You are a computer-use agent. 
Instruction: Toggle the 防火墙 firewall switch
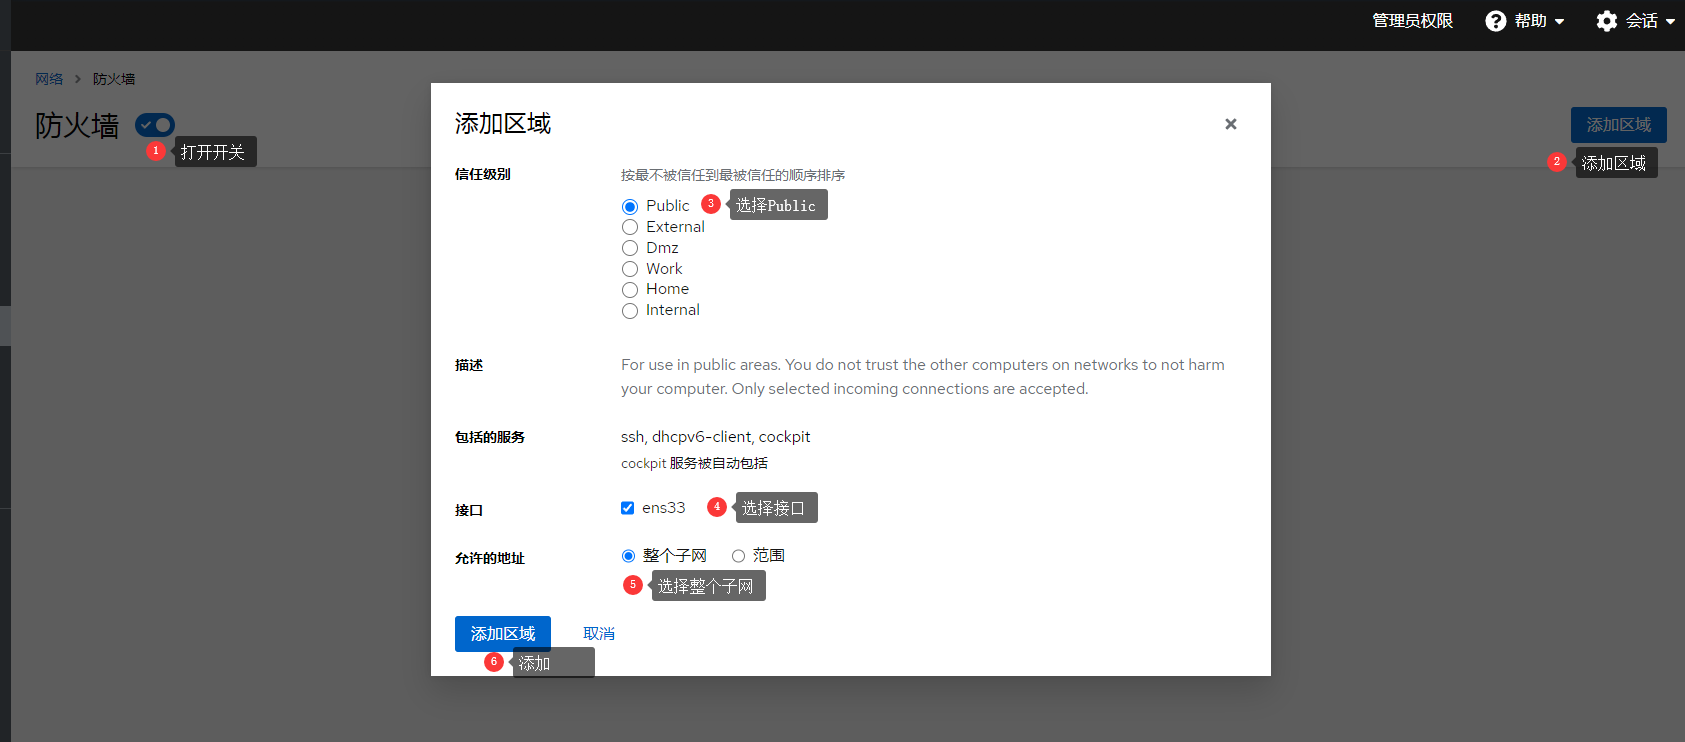[155, 125]
